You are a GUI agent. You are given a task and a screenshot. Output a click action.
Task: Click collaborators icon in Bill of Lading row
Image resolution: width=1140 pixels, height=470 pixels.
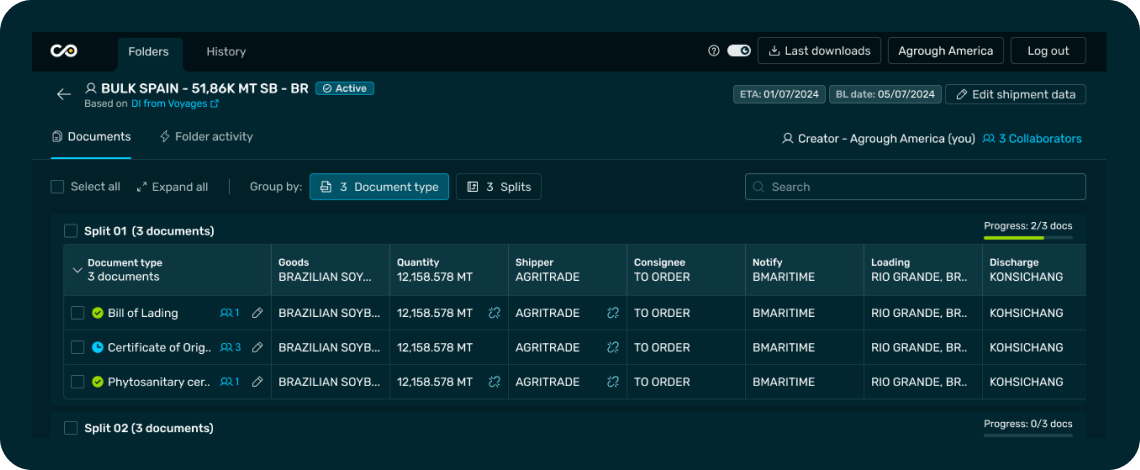229,313
